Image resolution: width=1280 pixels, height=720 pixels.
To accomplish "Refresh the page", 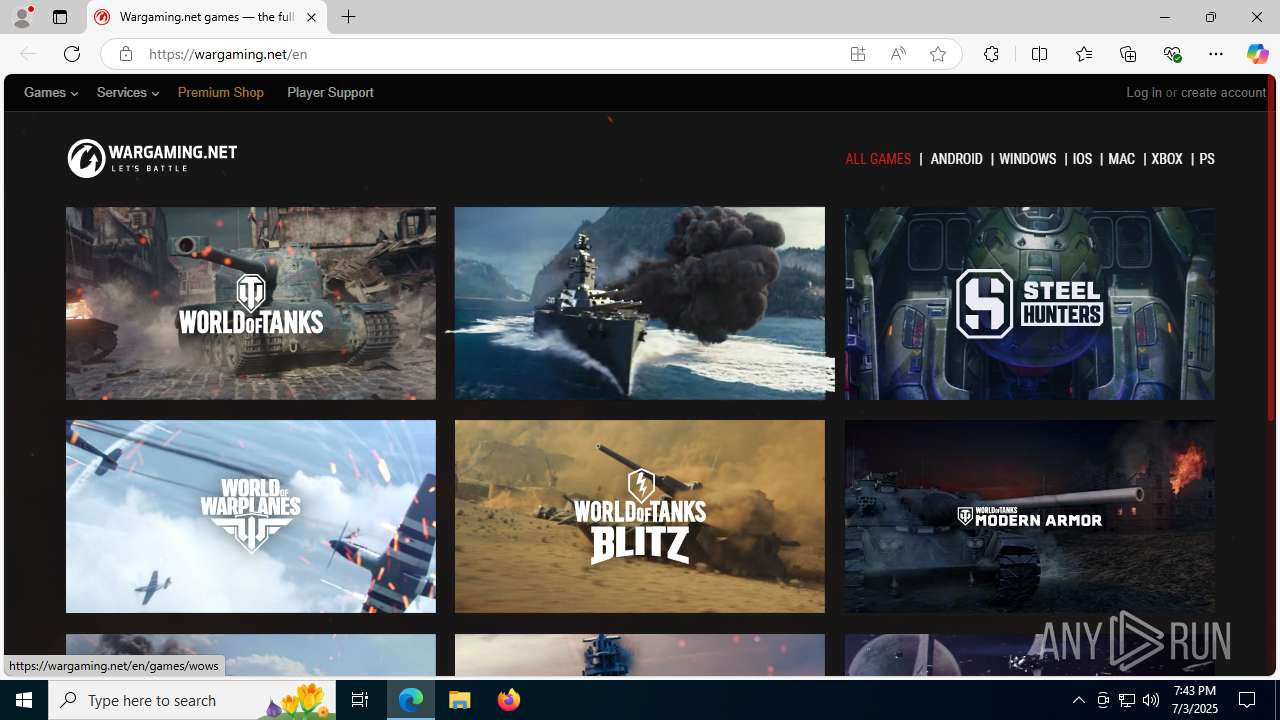I will click(x=72, y=54).
